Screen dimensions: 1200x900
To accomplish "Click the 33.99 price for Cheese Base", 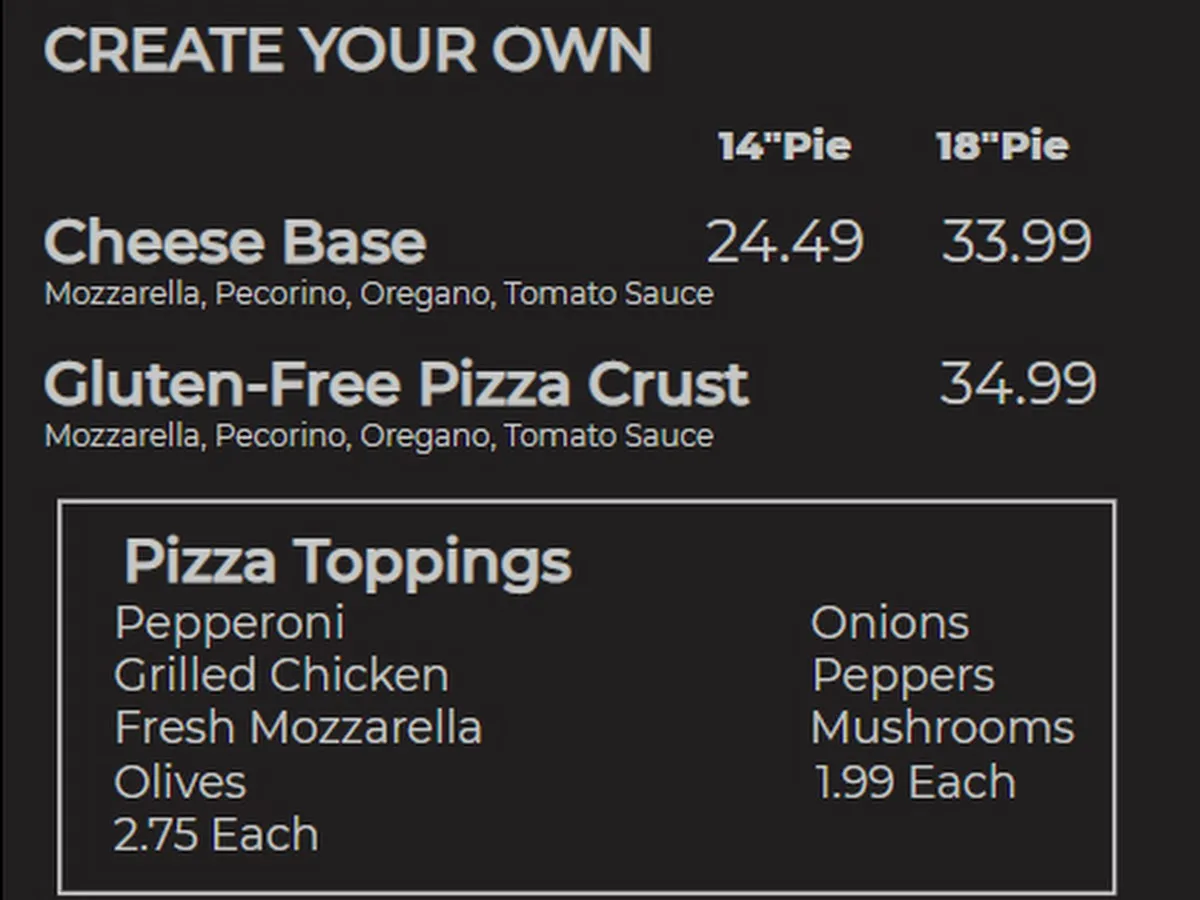I will coord(1016,242).
